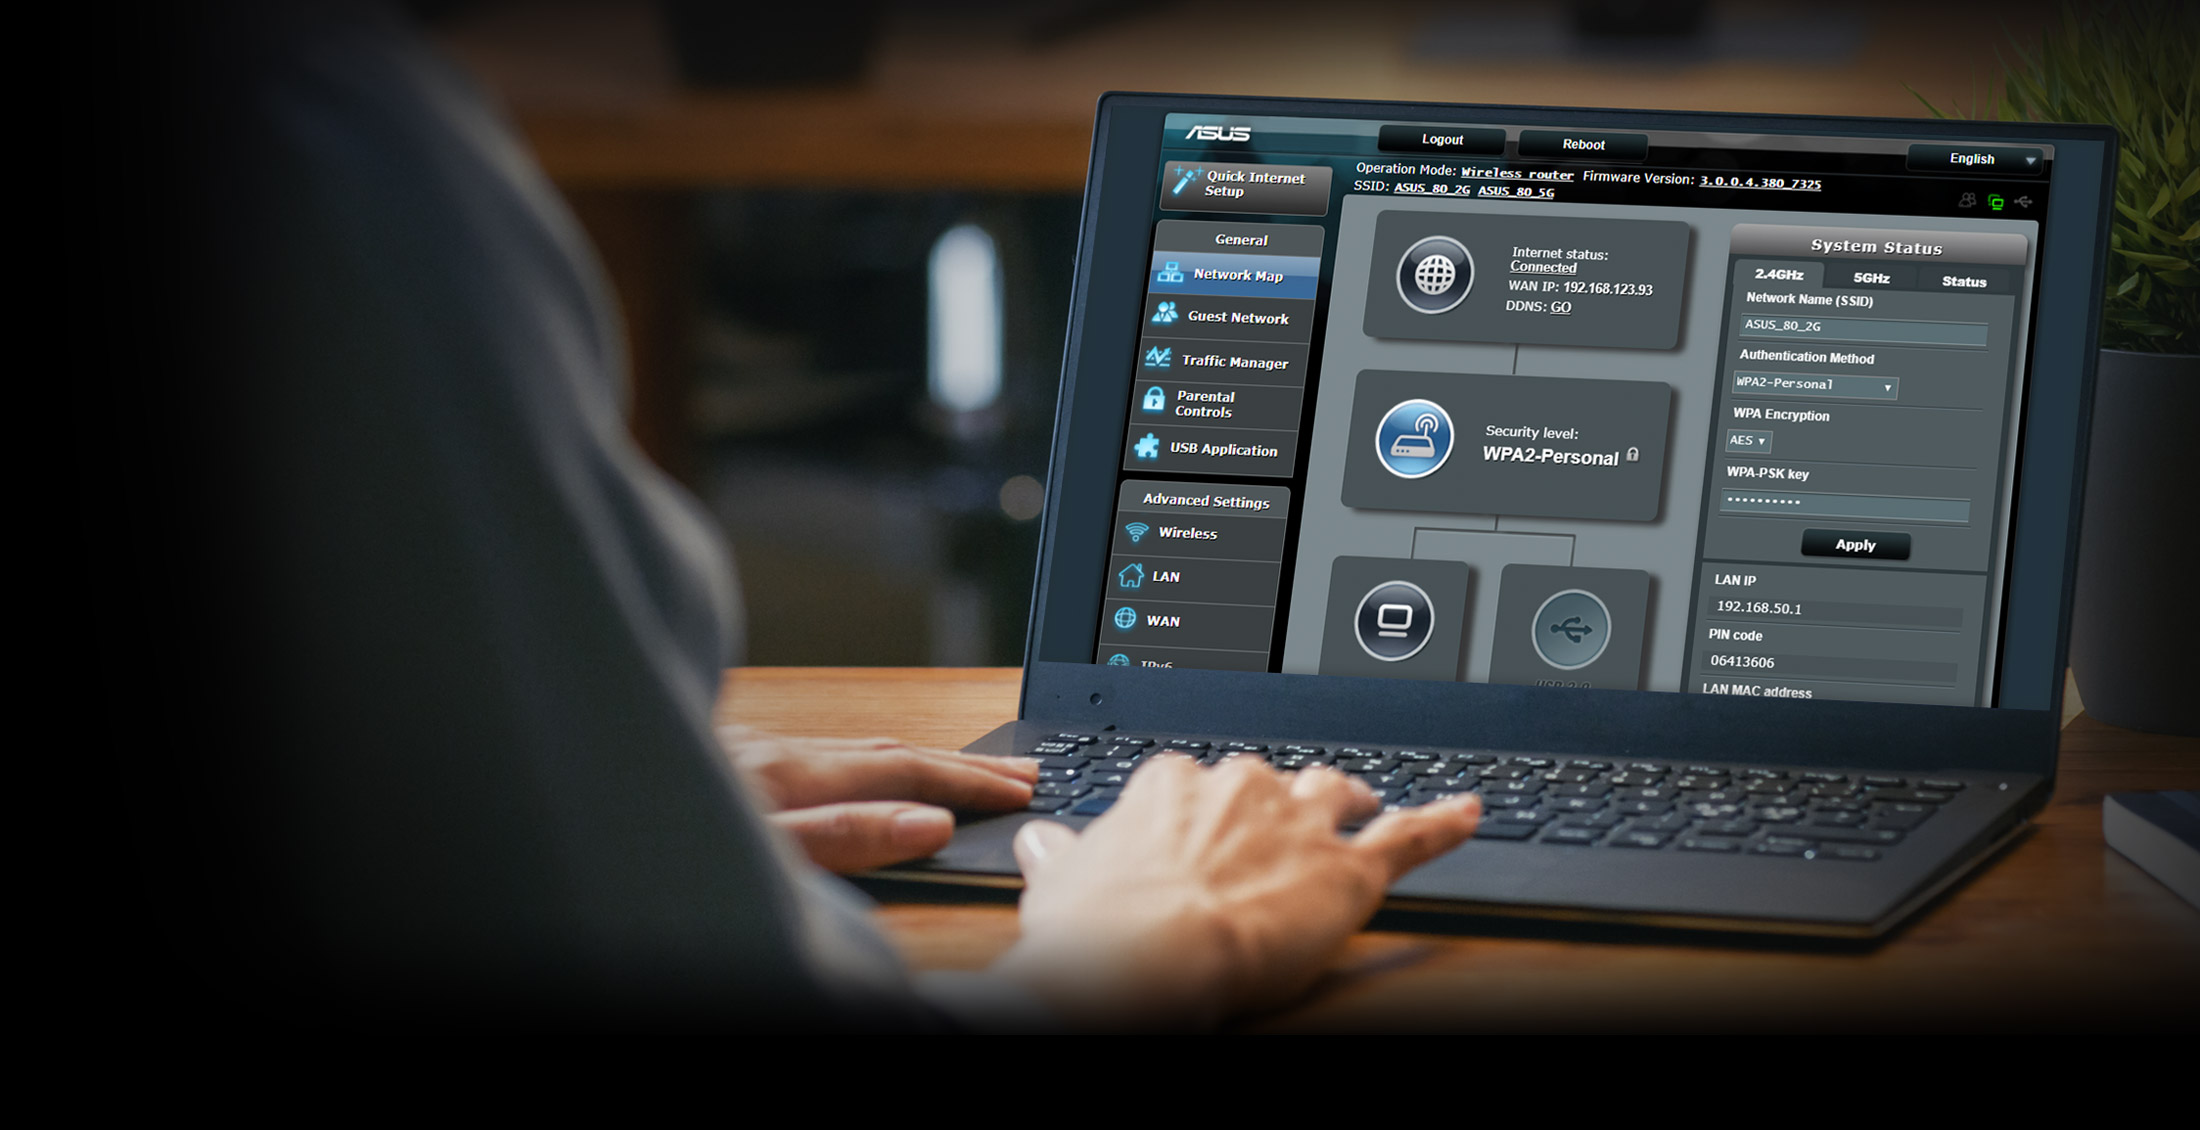This screenshot has height=1130, width=2200.
Task: Click the Reboot button
Action: click(1580, 140)
